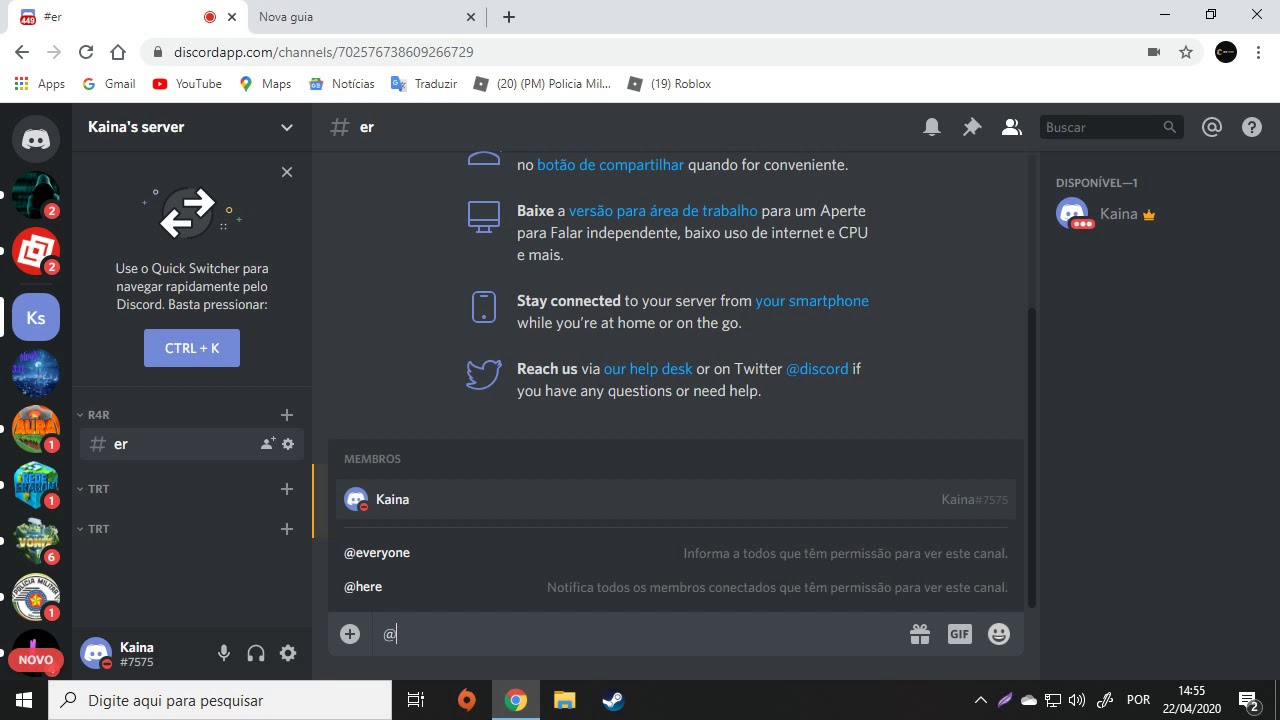1280x720 pixels.
Task: Open the Aura server icon
Action: pos(36,429)
